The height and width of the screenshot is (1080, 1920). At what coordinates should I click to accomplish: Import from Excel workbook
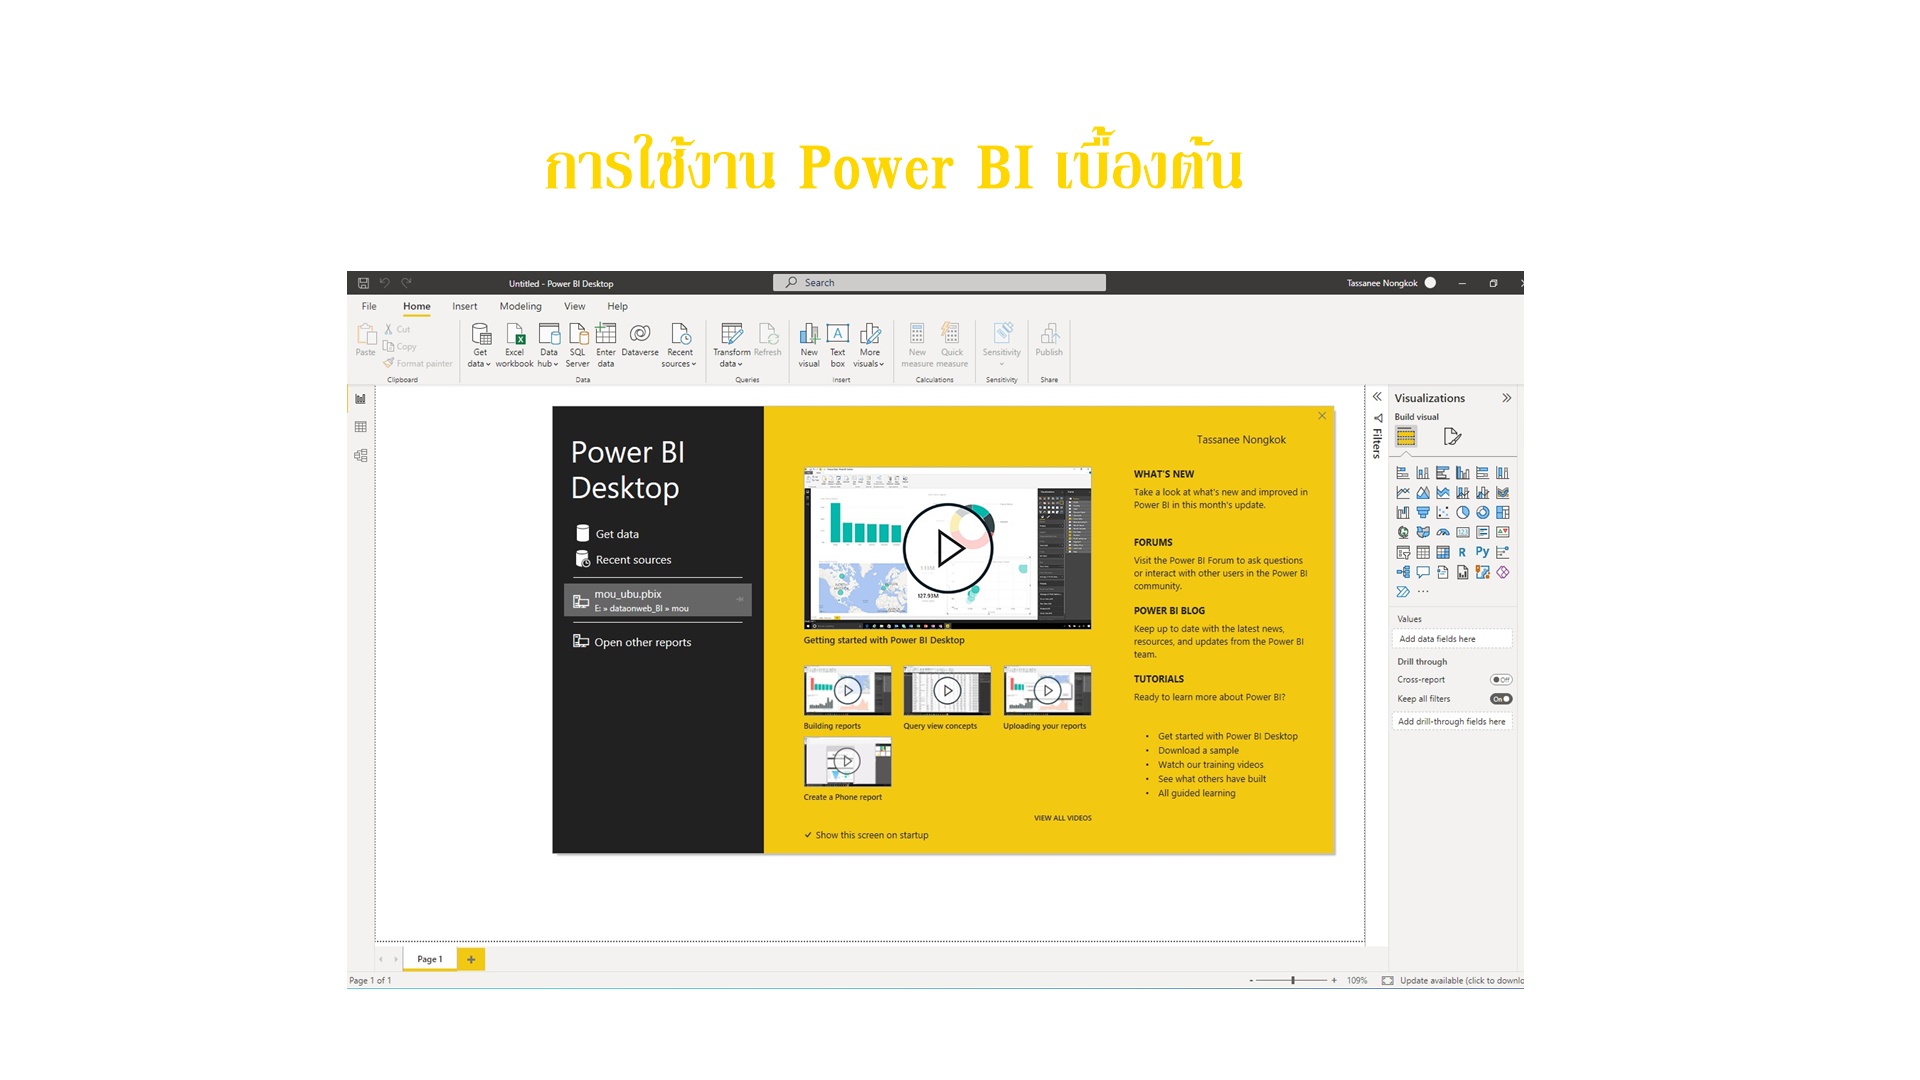pos(514,345)
